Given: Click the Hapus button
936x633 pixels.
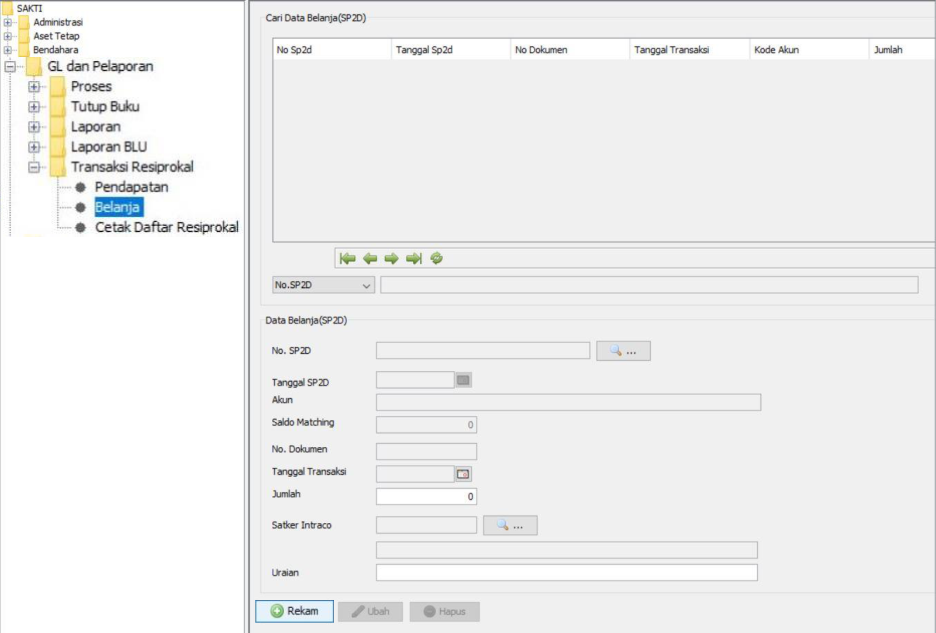Looking at the screenshot, I should click(444, 611).
